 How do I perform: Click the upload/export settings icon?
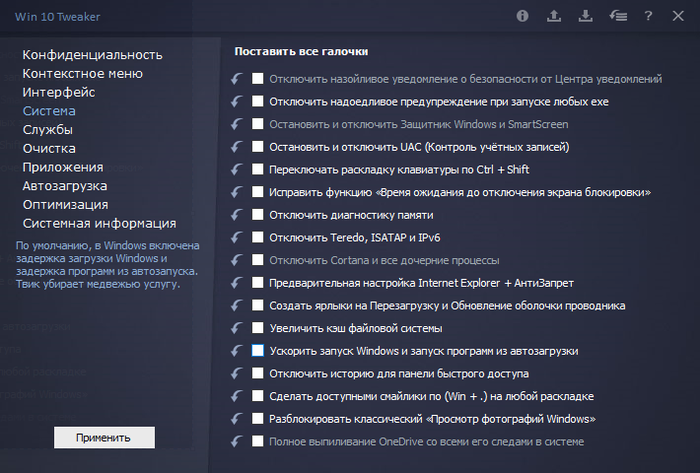(554, 16)
